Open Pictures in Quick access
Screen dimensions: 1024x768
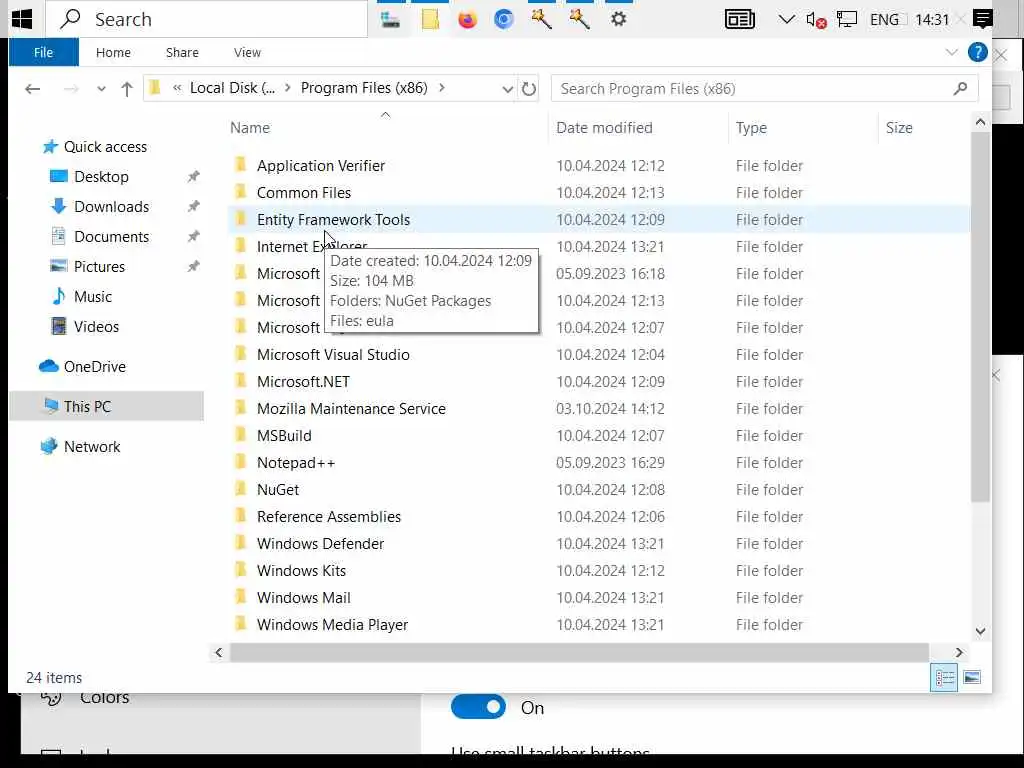99,266
